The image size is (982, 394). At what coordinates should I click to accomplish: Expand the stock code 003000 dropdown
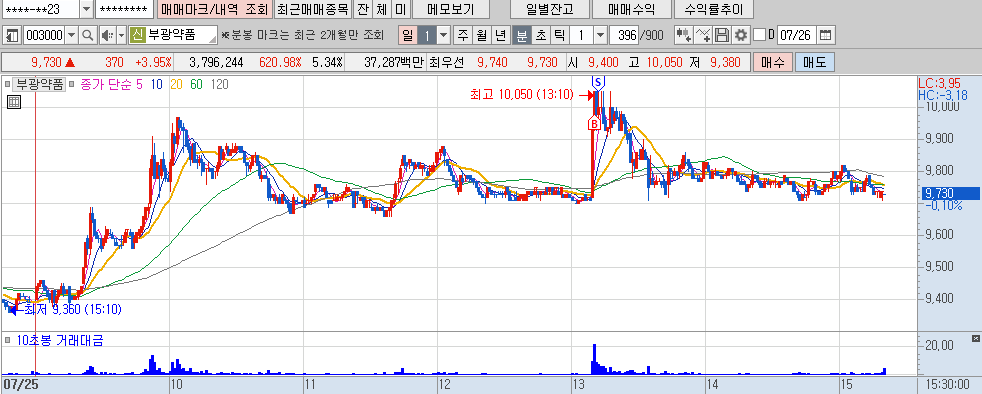click(71, 35)
